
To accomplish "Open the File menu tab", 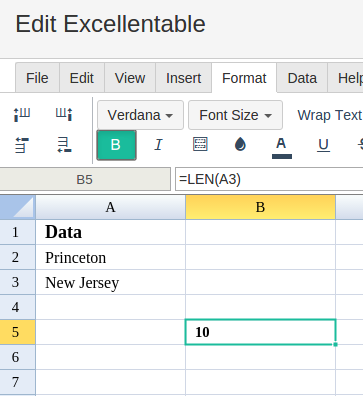I will click(x=37, y=78).
